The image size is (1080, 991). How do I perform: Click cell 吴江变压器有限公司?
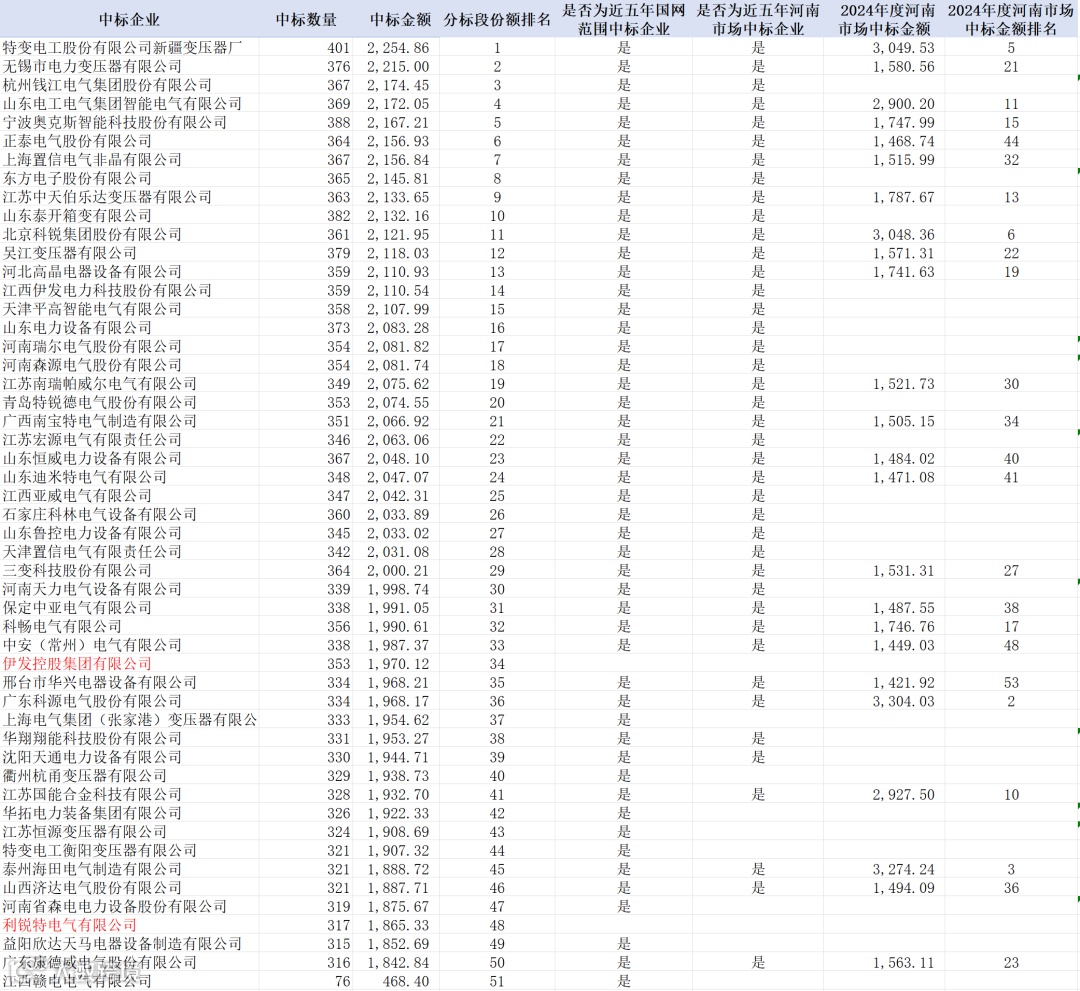(x=69, y=253)
